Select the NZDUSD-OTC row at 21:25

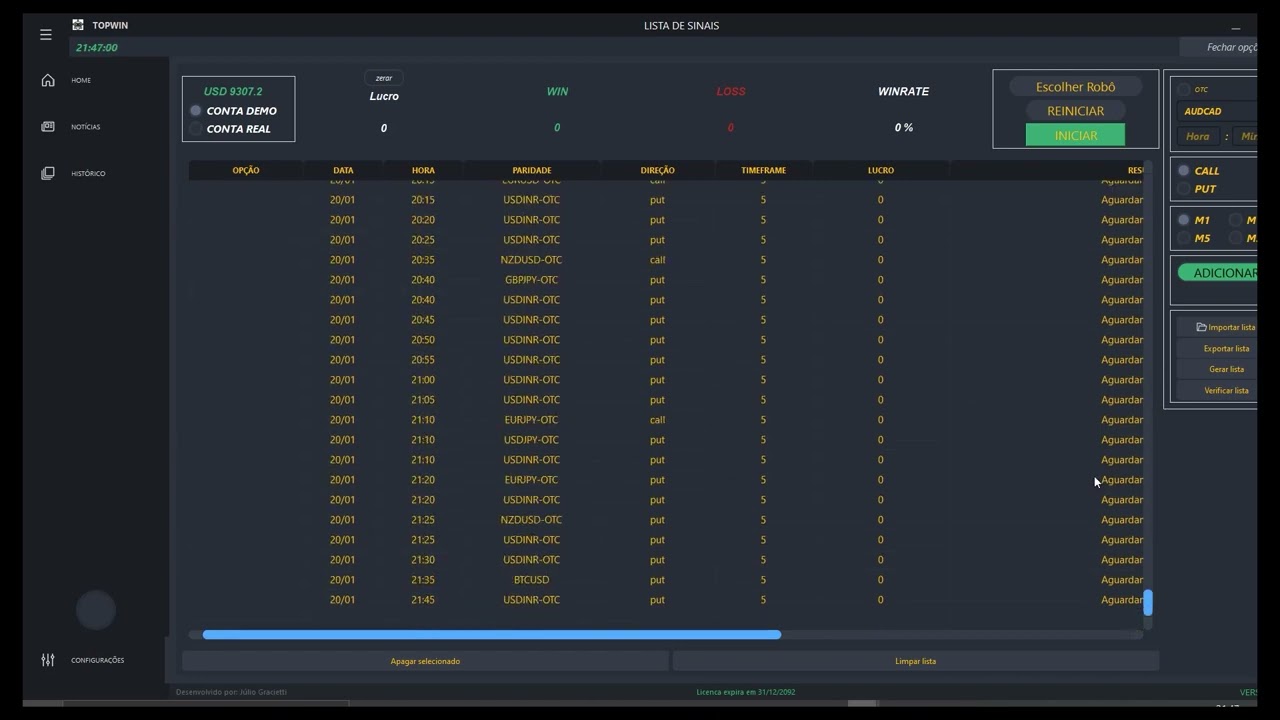pyautogui.click(x=666, y=520)
